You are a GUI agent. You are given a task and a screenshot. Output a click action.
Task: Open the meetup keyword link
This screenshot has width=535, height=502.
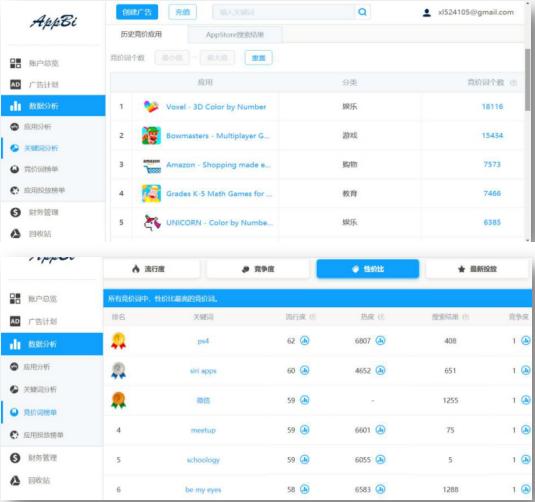(x=203, y=430)
